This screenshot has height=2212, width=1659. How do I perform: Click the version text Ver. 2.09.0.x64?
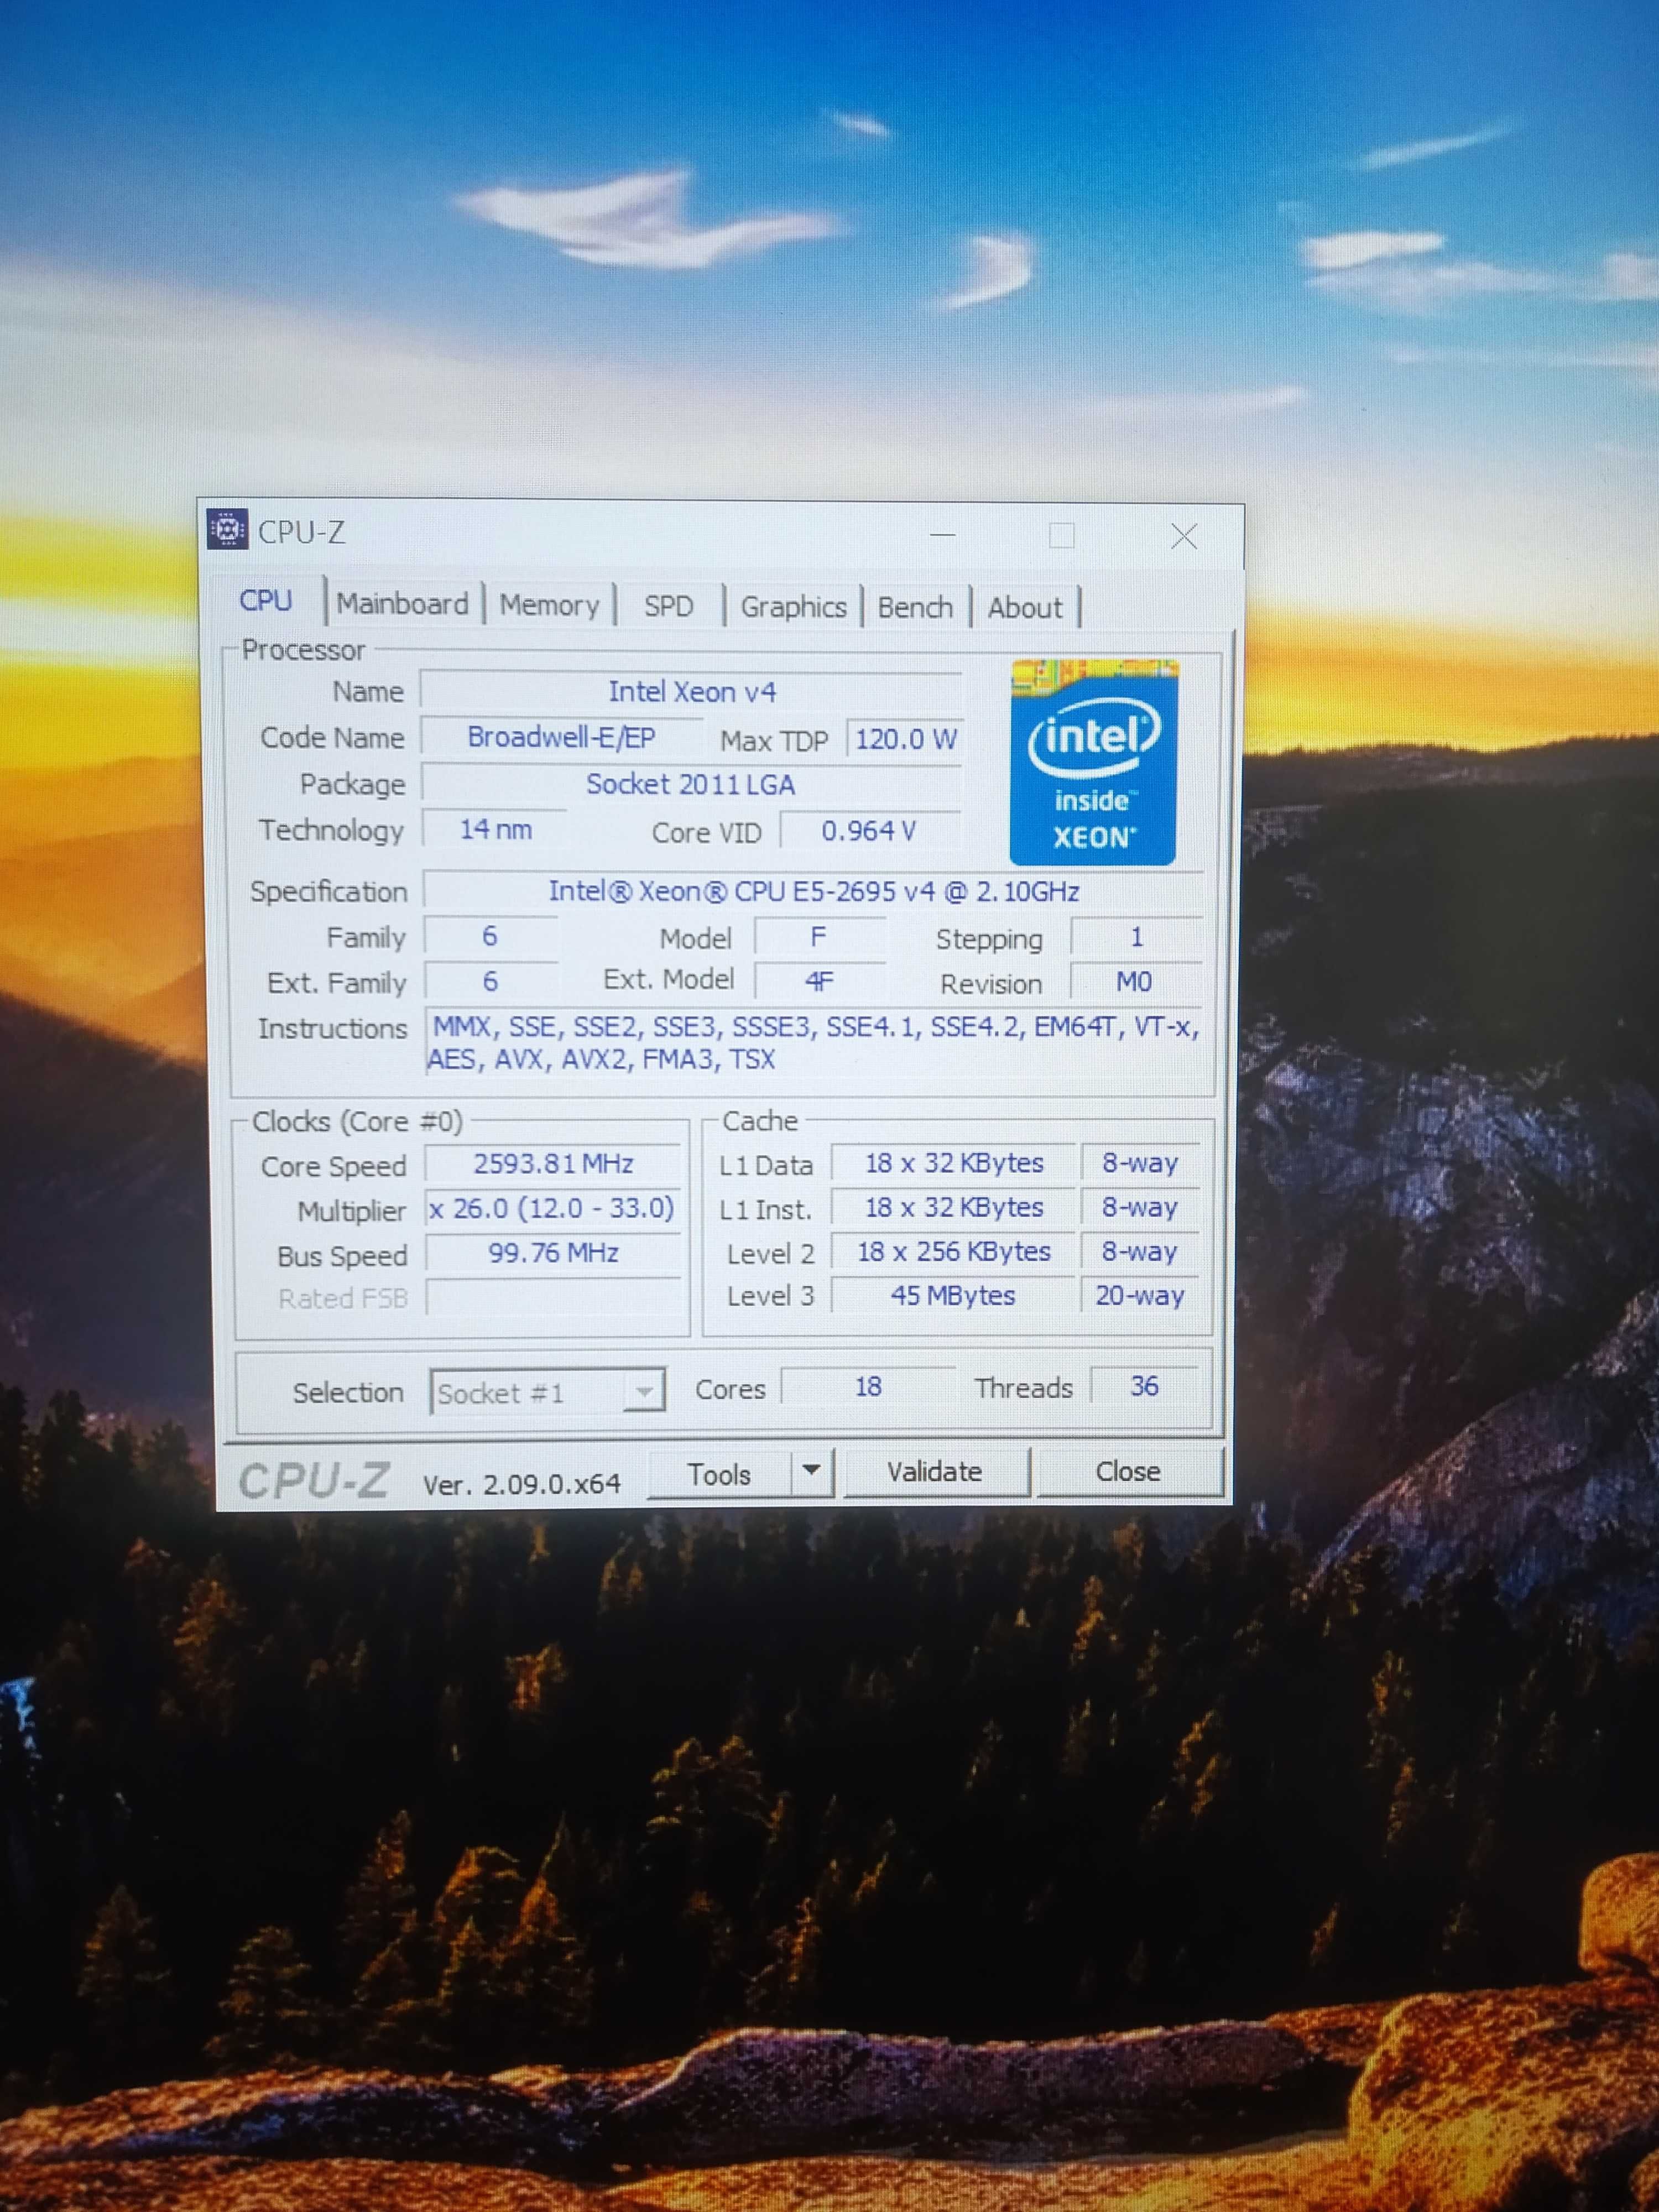point(521,1484)
